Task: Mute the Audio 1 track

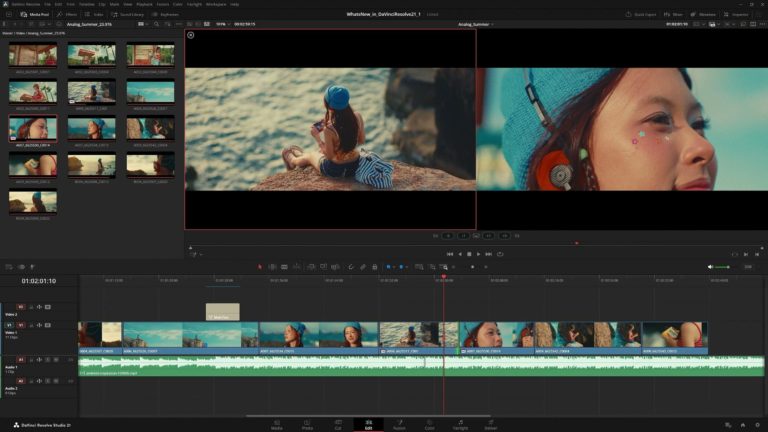Action: [x=56, y=360]
